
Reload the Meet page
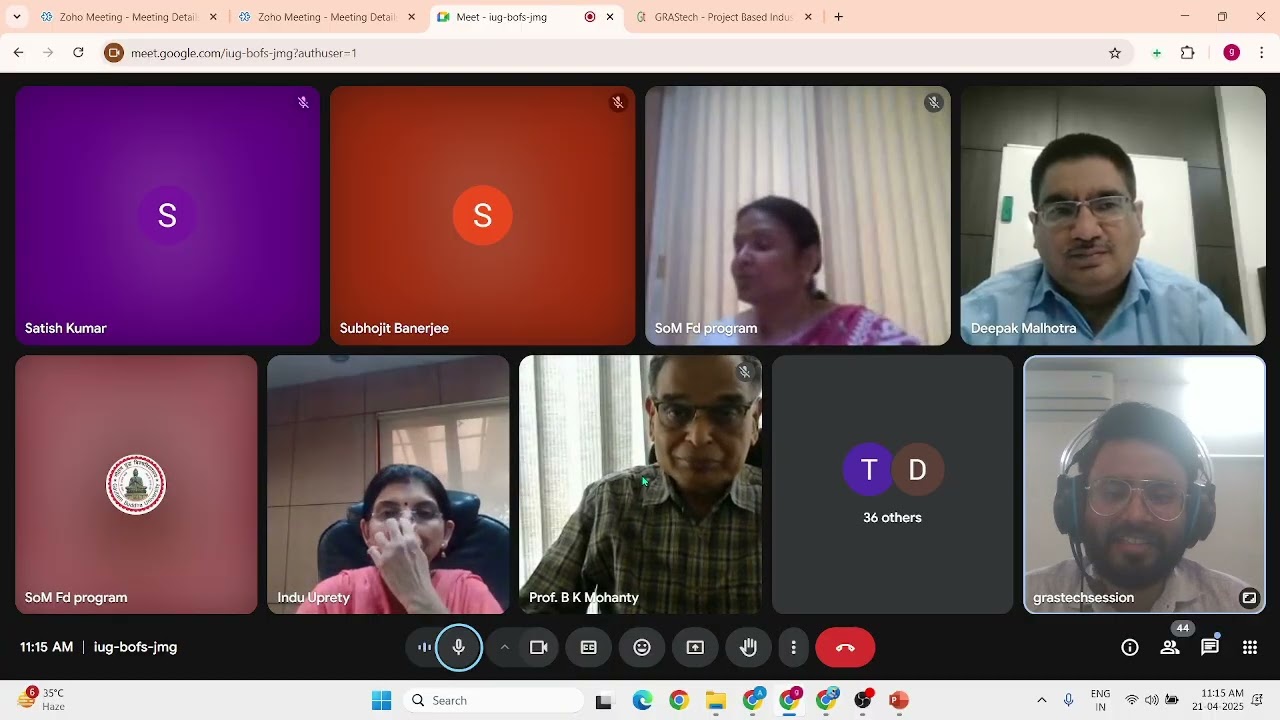point(78,53)
